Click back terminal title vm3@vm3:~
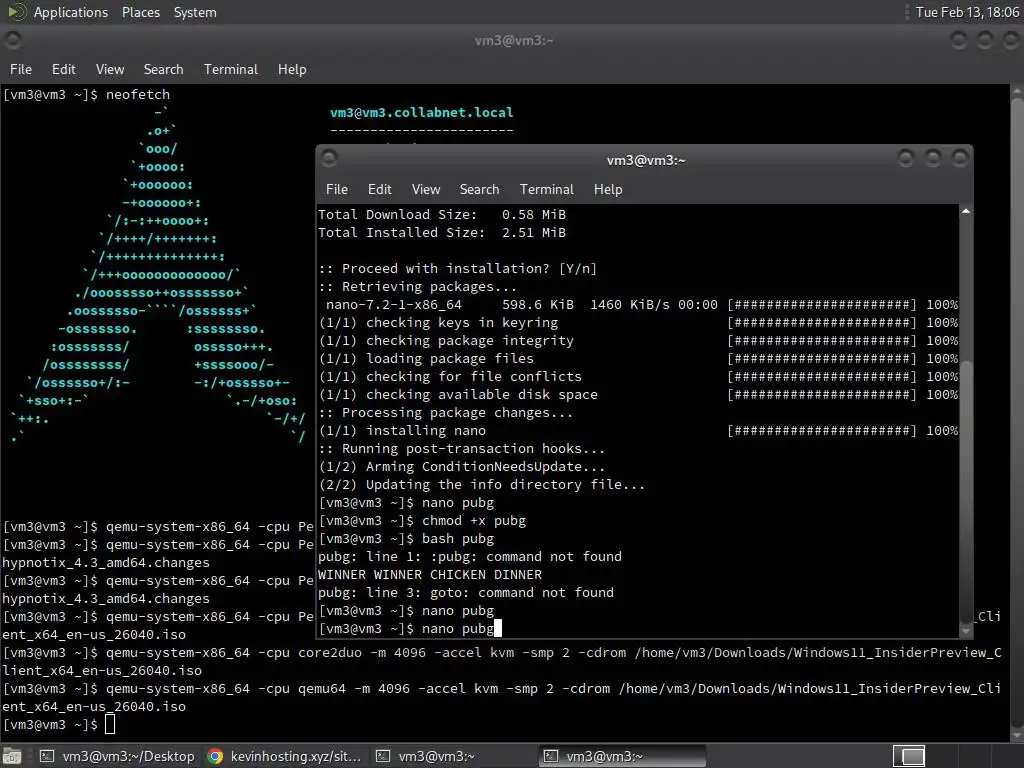1024x768 pixels. (514, 40)
